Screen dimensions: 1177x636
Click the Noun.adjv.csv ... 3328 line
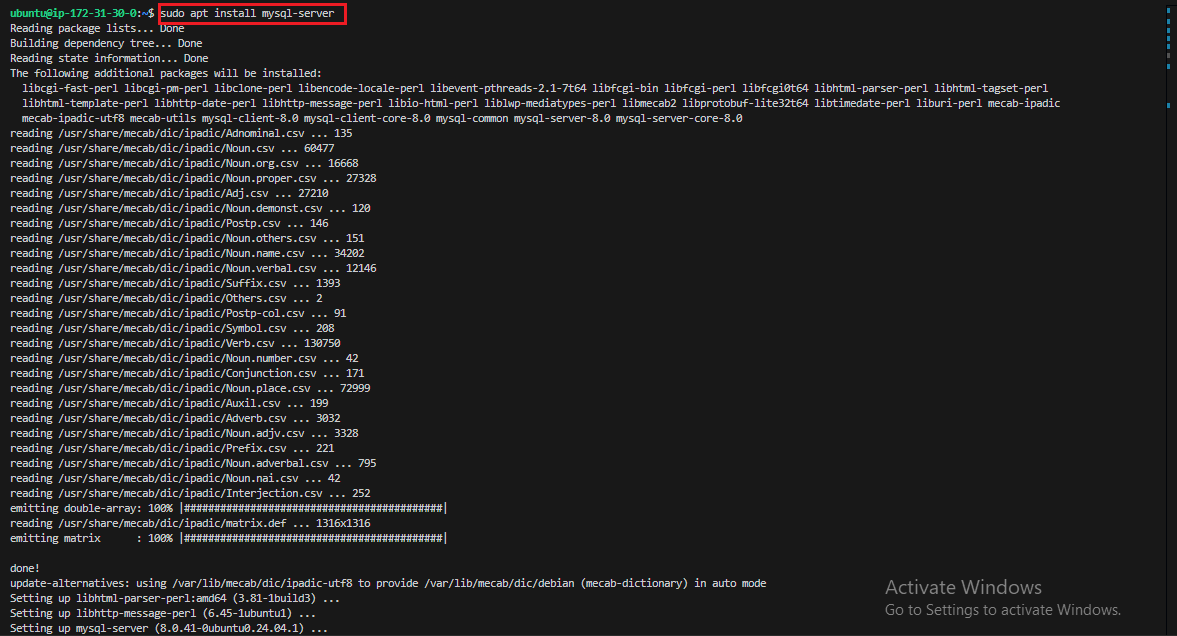click(184, 434)
